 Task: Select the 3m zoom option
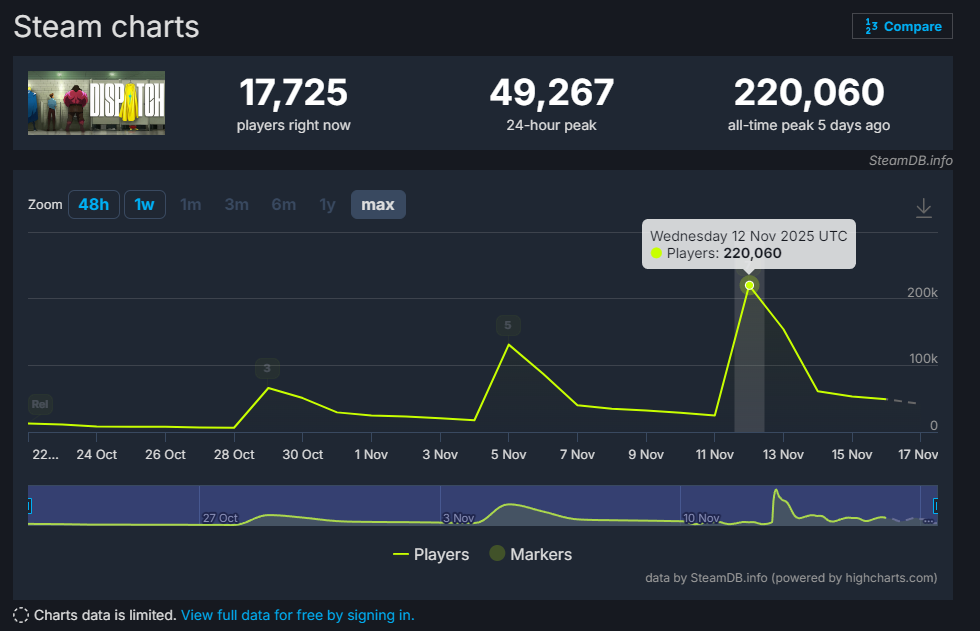[x=237, y=204]
